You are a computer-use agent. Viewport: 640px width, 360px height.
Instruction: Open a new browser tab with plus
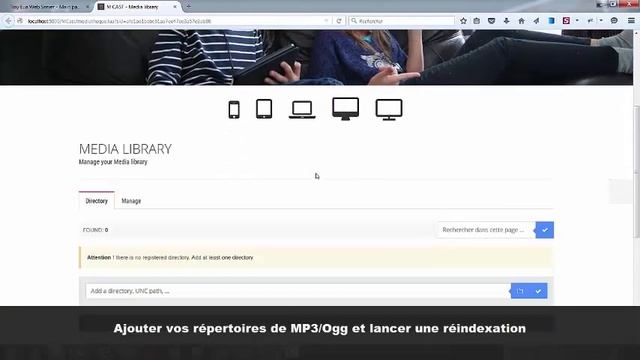point(188,7)
